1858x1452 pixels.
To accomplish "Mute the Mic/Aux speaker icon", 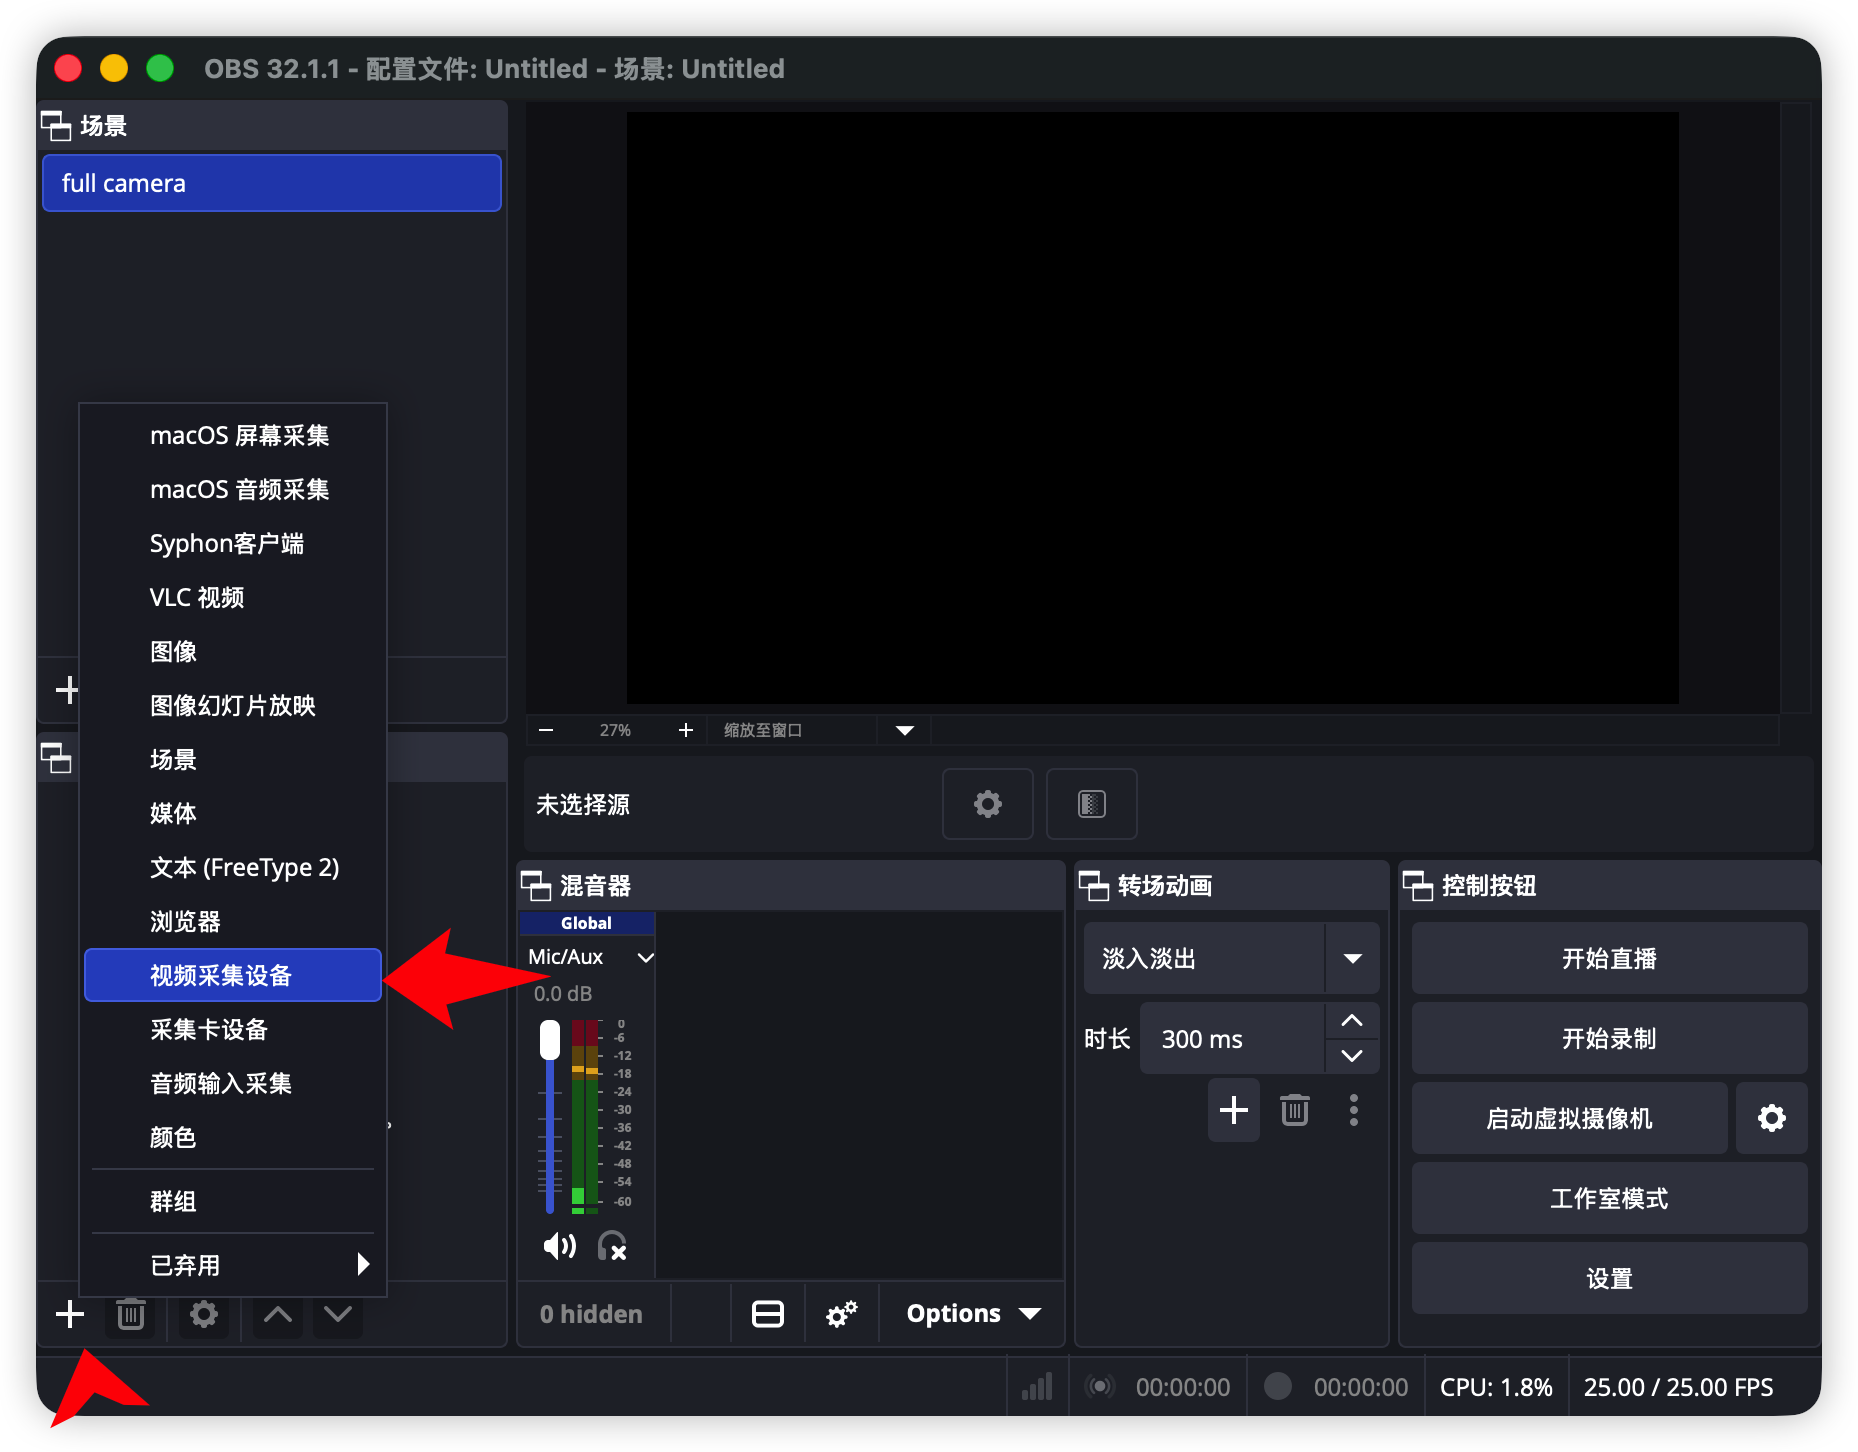I will (x=559, y=1246).
